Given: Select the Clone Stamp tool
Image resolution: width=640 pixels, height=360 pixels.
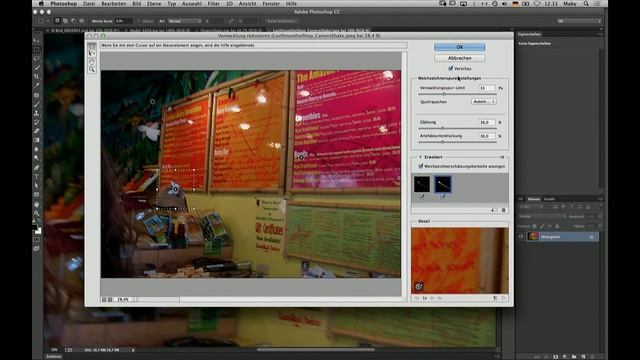Looking at the screenshot, I should 37,113.
